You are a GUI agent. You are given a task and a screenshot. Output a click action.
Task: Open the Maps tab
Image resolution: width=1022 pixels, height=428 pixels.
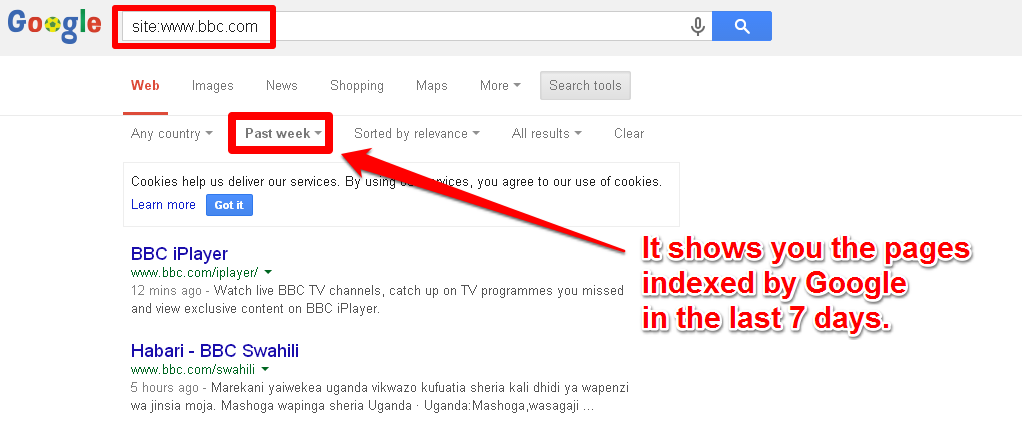(x=431, y=85)
